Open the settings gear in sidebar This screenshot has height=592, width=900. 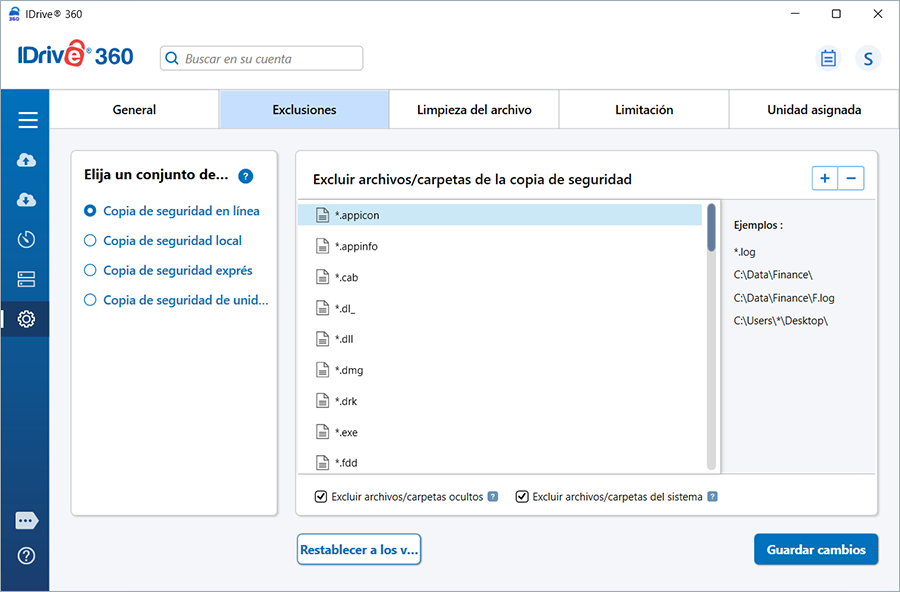pos(27,319)
